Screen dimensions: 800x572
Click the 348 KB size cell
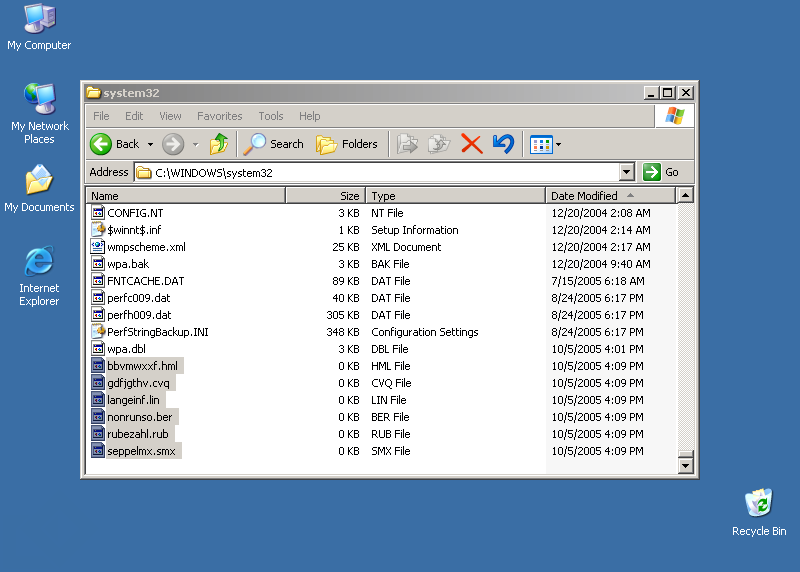[x=343, y=332]
